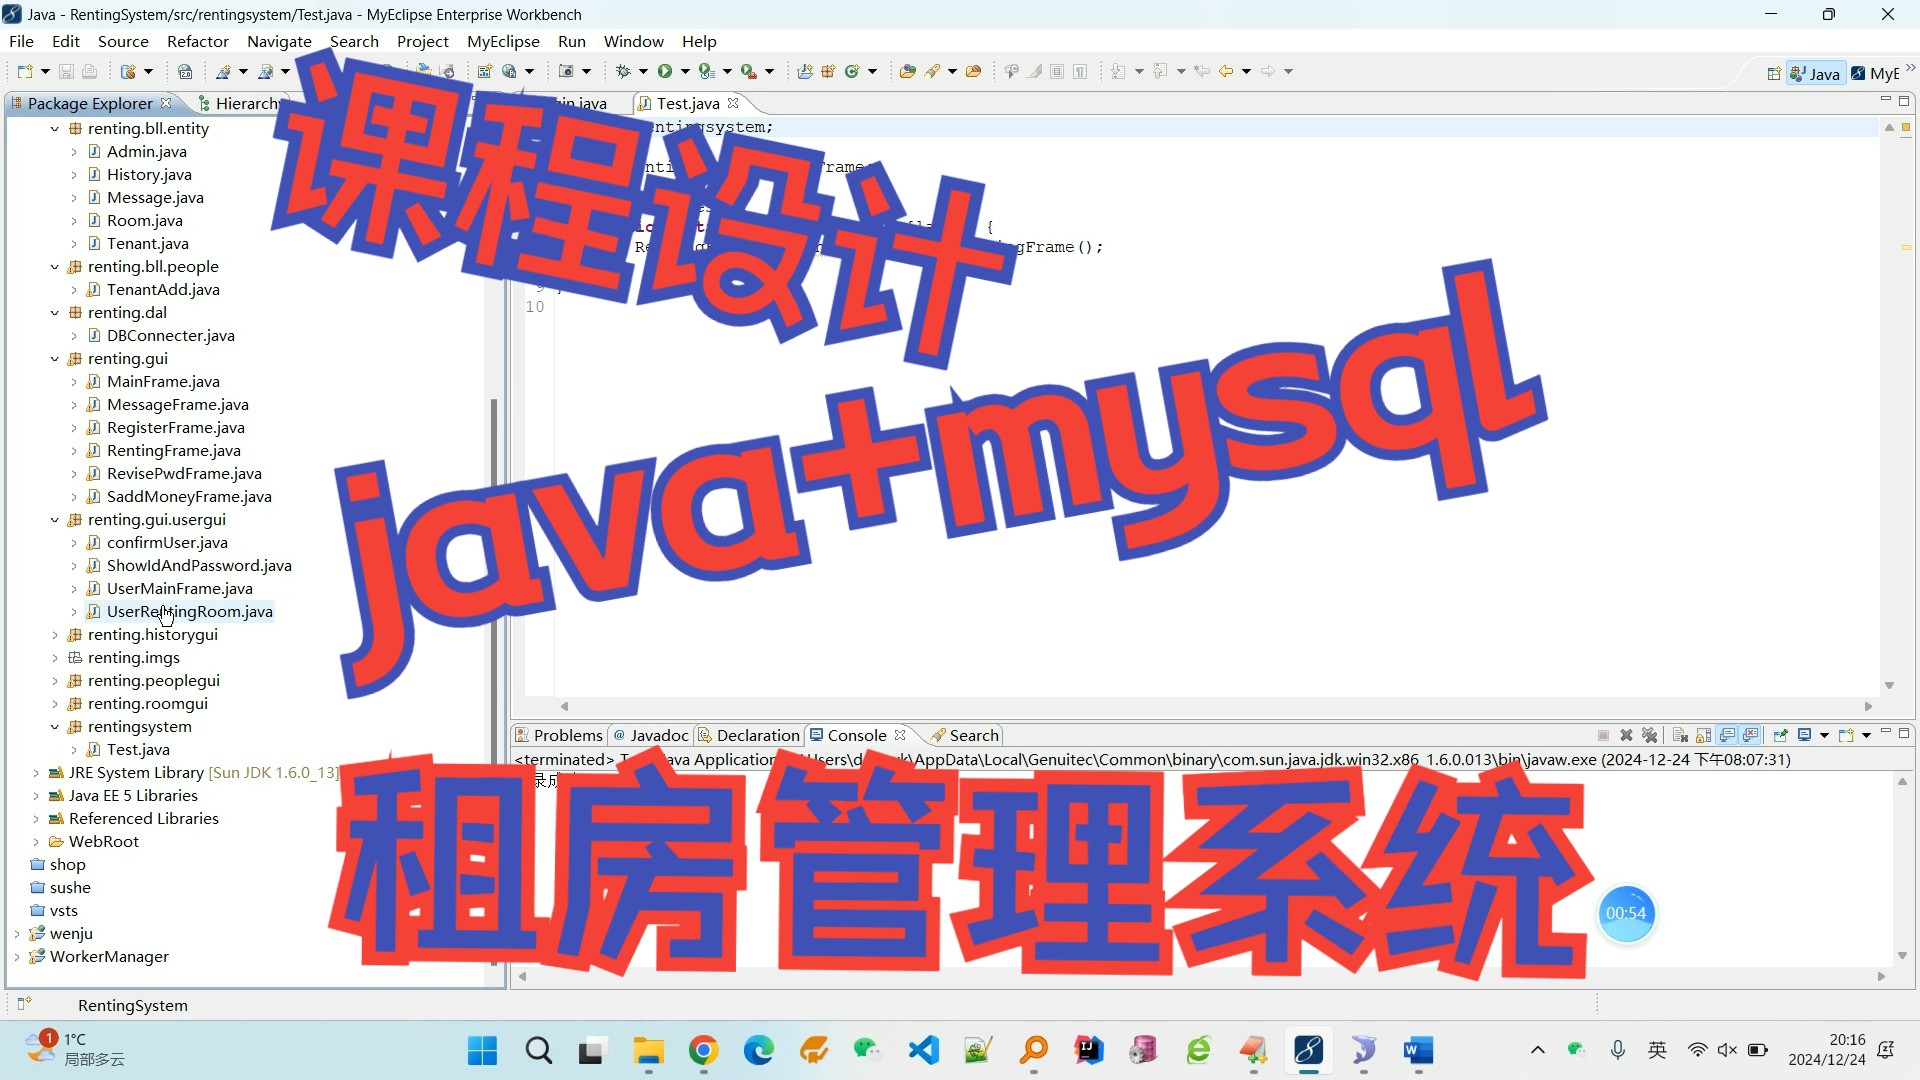
Task: Click the editor horizontal scrollbar
Action: tap(1215, 706)
